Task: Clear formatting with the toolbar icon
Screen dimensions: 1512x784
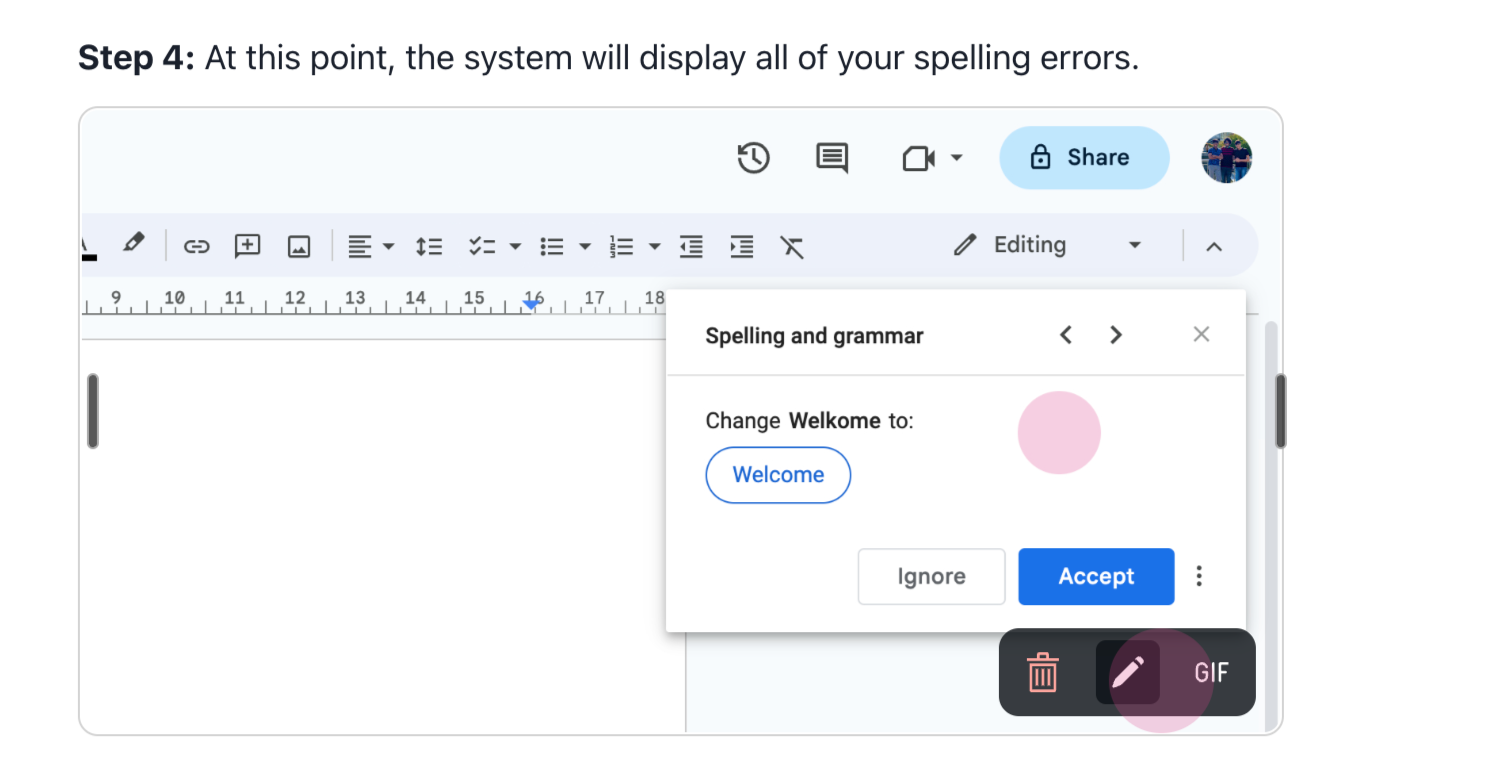Action: (x=792, y=246)
